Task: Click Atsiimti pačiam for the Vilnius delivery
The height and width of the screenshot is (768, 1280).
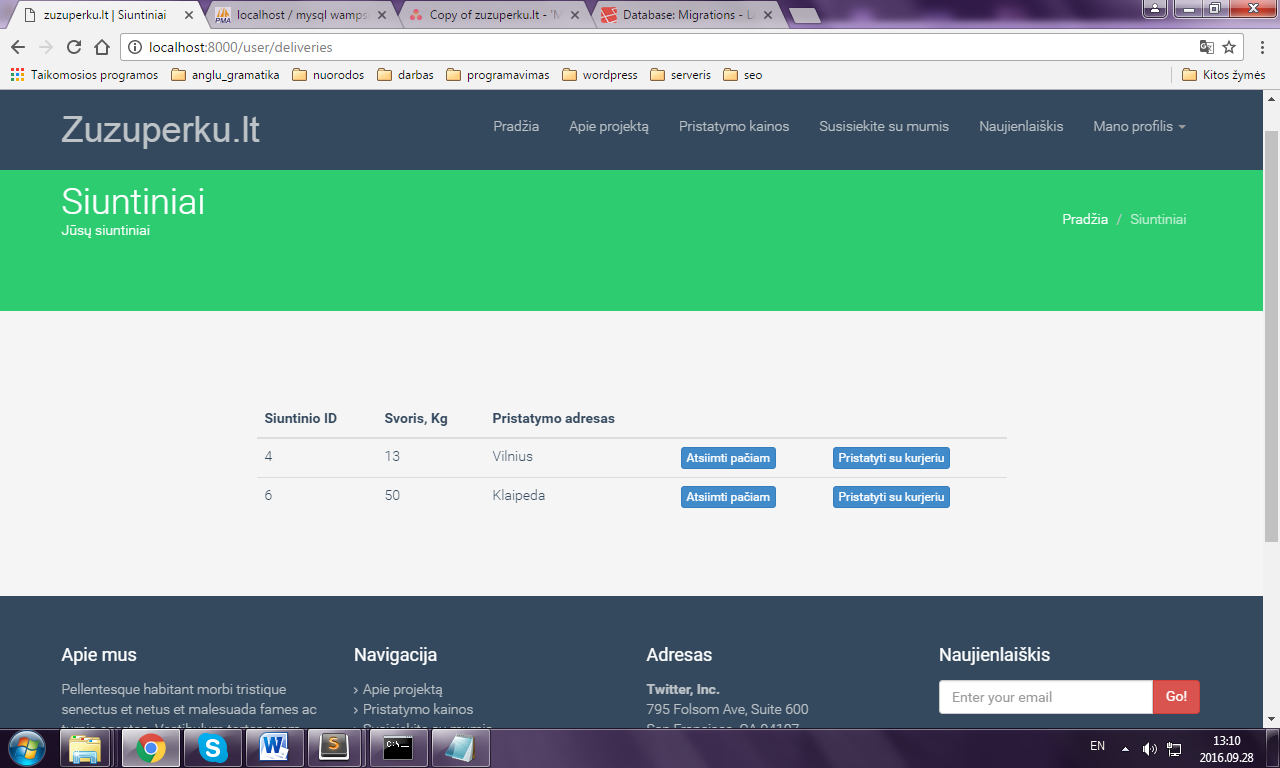Action: 728,458
